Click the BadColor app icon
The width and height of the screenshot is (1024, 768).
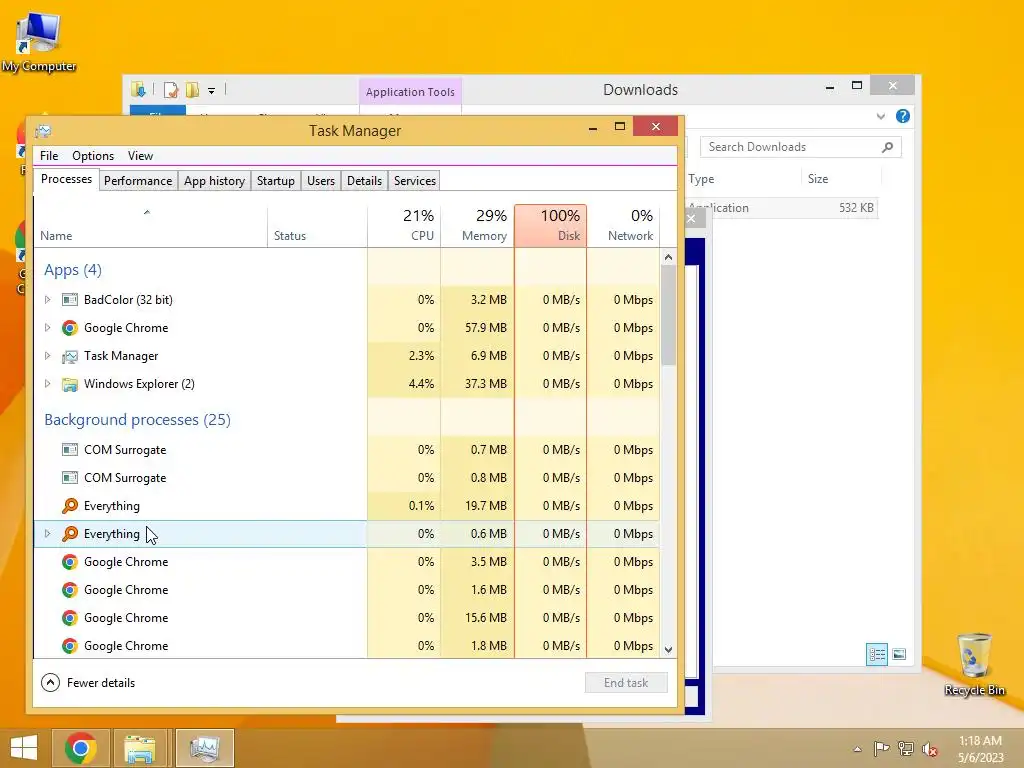70,300
